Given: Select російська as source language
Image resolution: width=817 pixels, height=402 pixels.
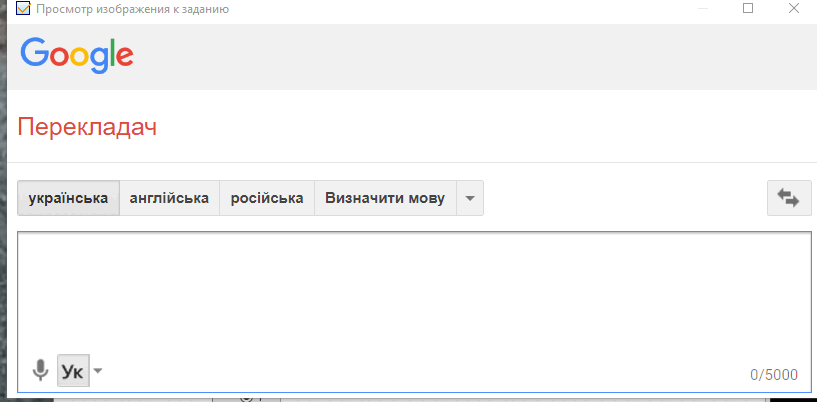Looking at the screenshot, I should point(267,198).
